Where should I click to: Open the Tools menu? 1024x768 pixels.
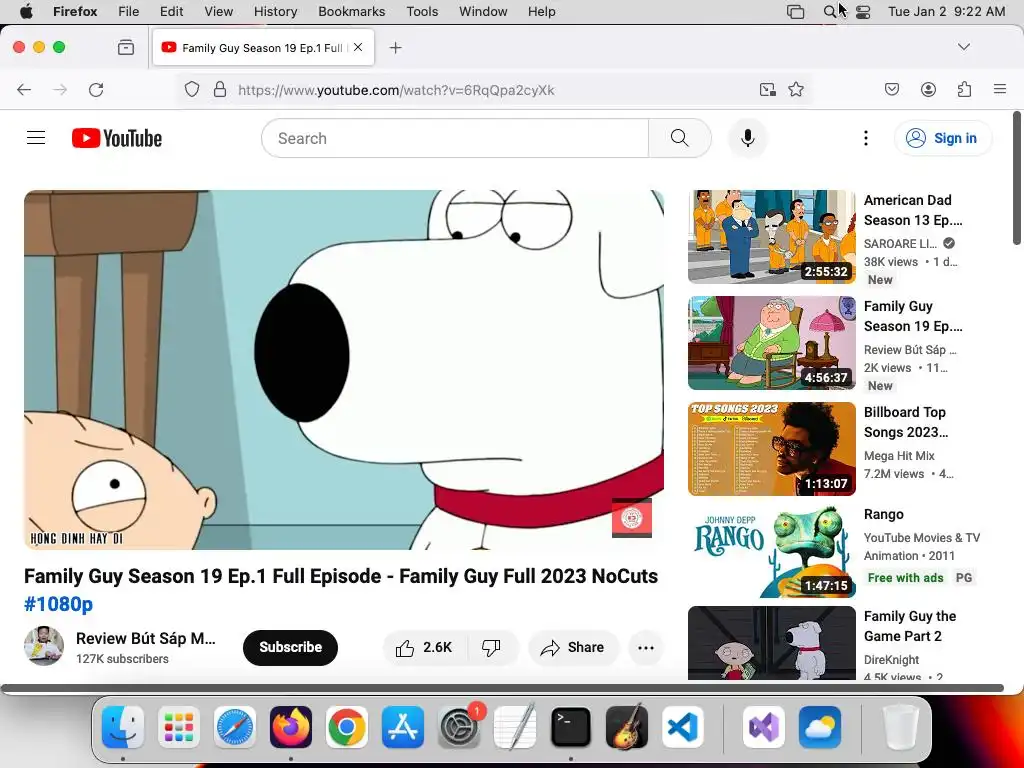click(422, 12)
